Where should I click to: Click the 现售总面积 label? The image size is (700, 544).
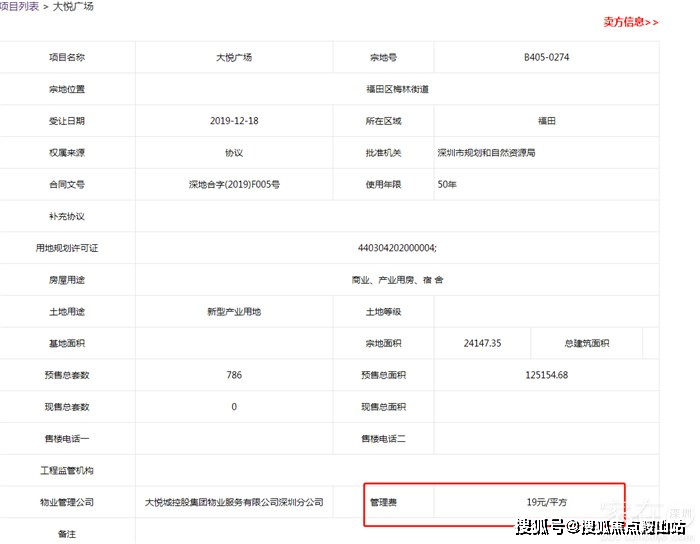[x=383, y=407]
